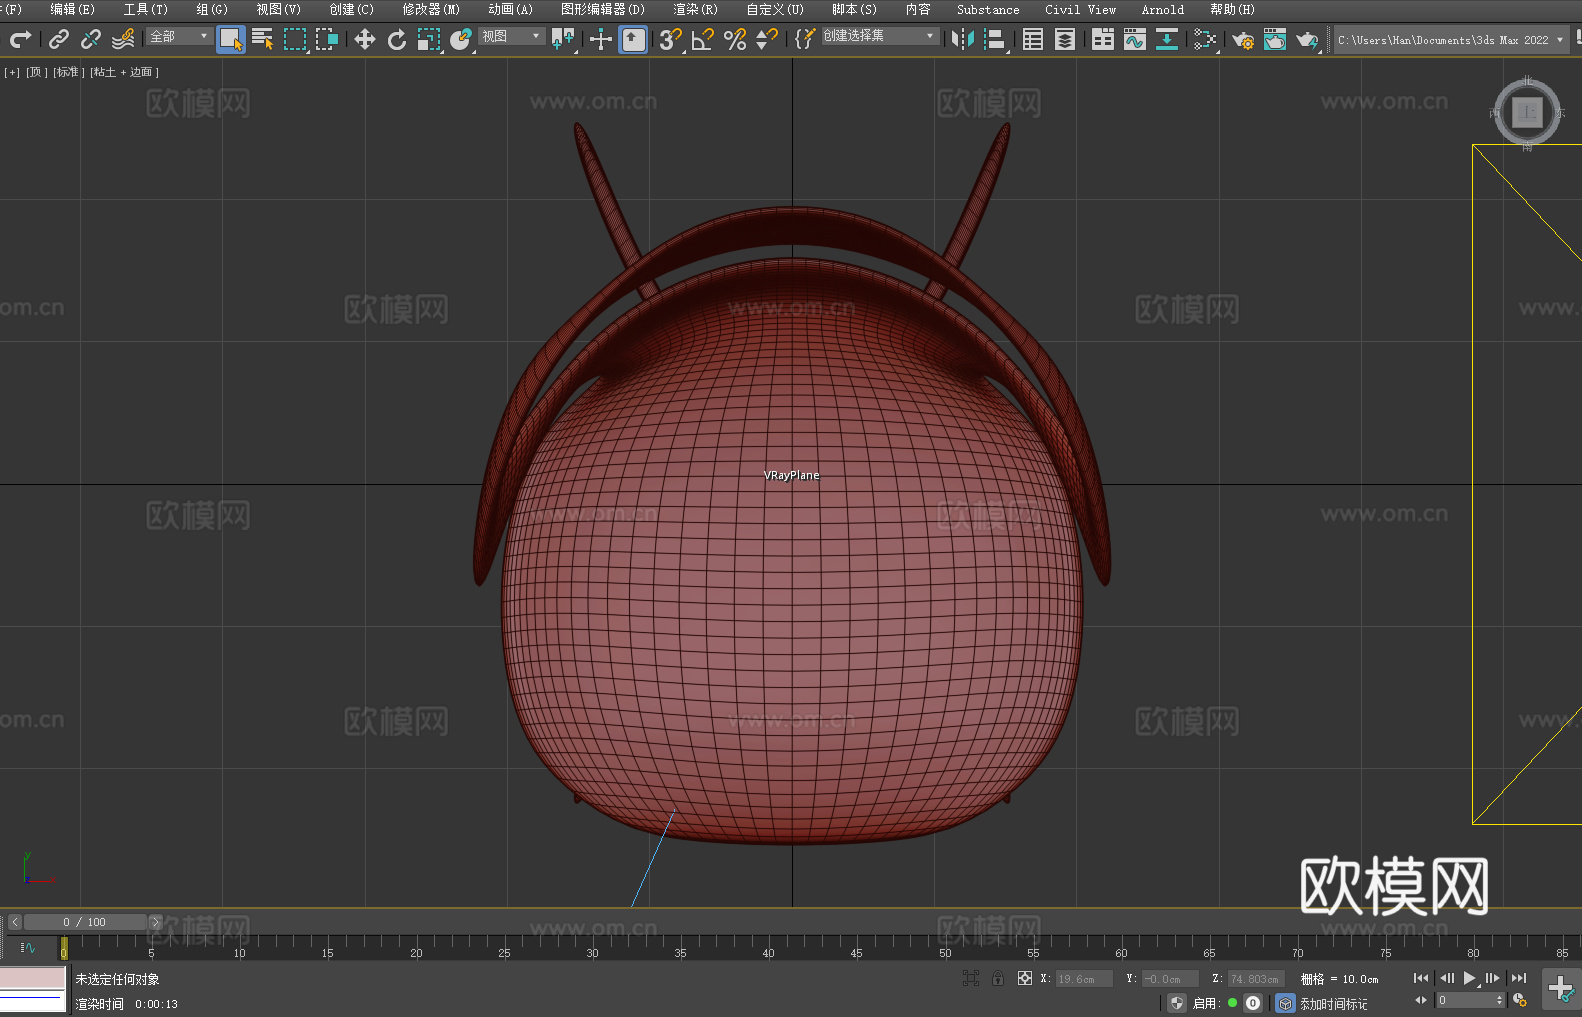Click the ViewCube top face
Viewport: 1582px width, 1017px height.
[1527, 112]
